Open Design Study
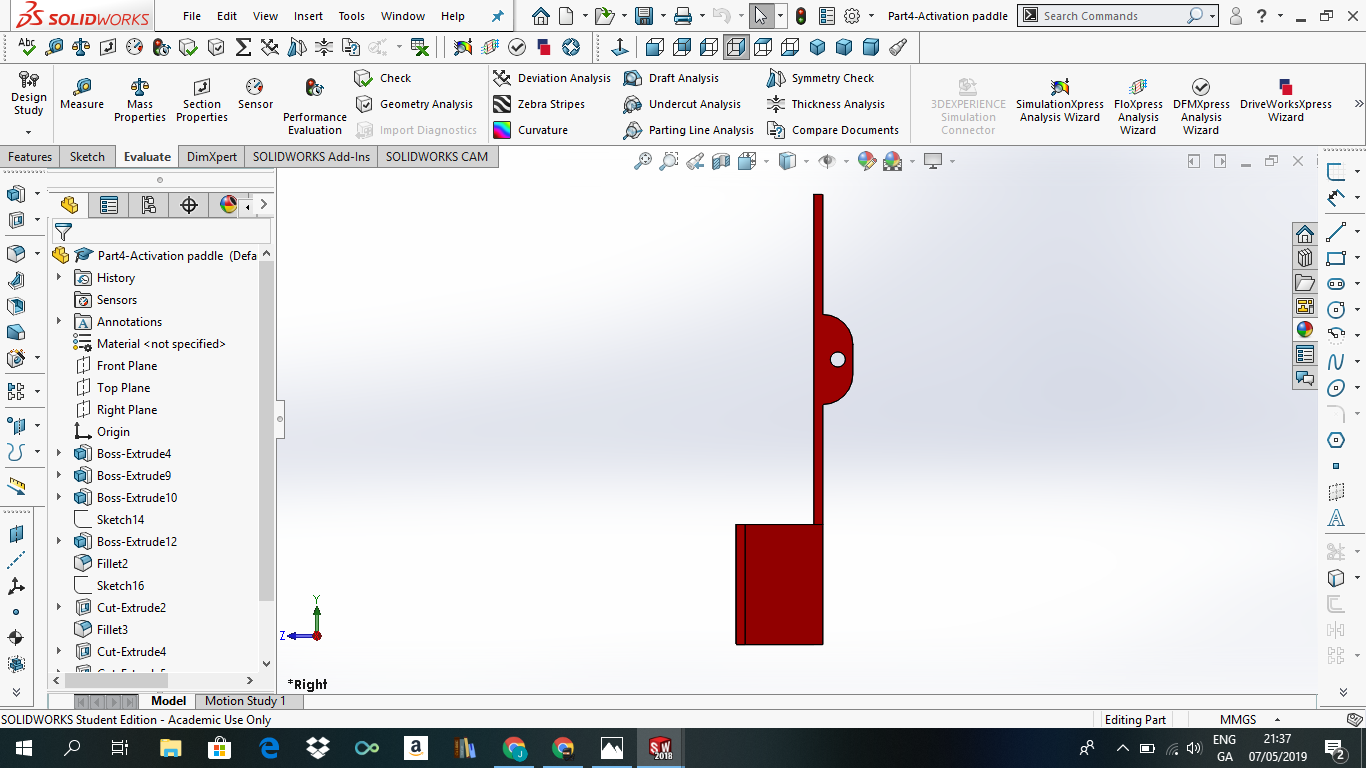This screenshot has height=768, width=1366. pyautogui.click(x=28, y=94)
